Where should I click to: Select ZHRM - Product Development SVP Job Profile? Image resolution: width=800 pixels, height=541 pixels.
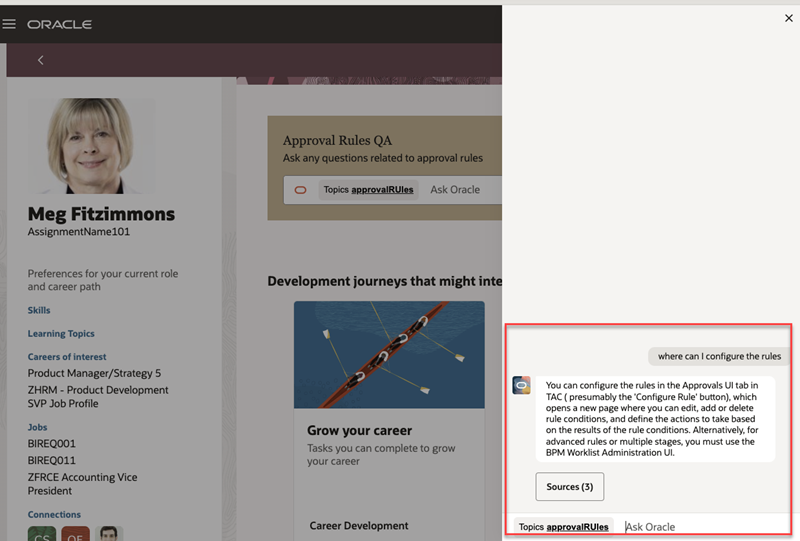(98, 397)
